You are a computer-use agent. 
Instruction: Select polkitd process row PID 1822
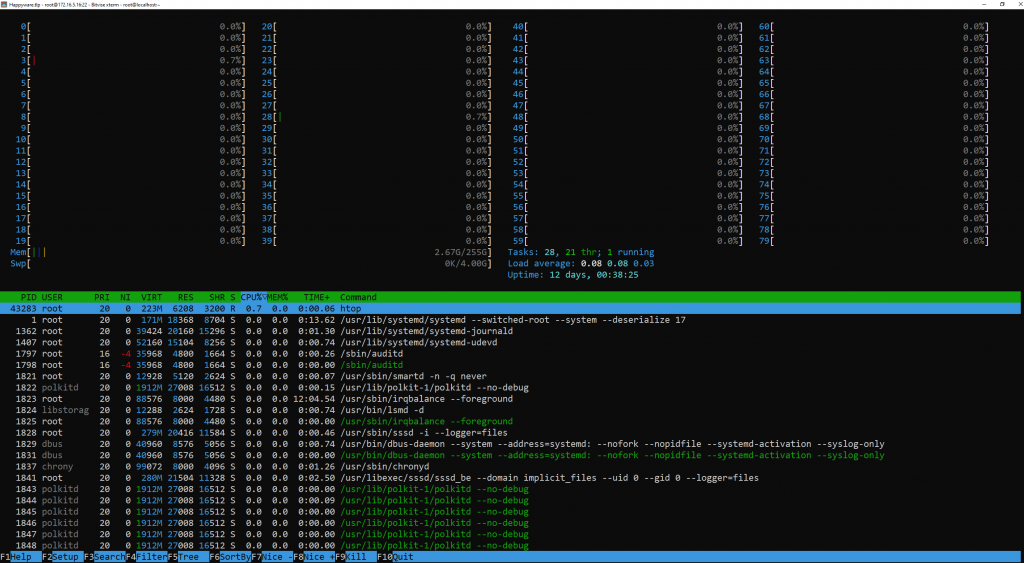512,387
